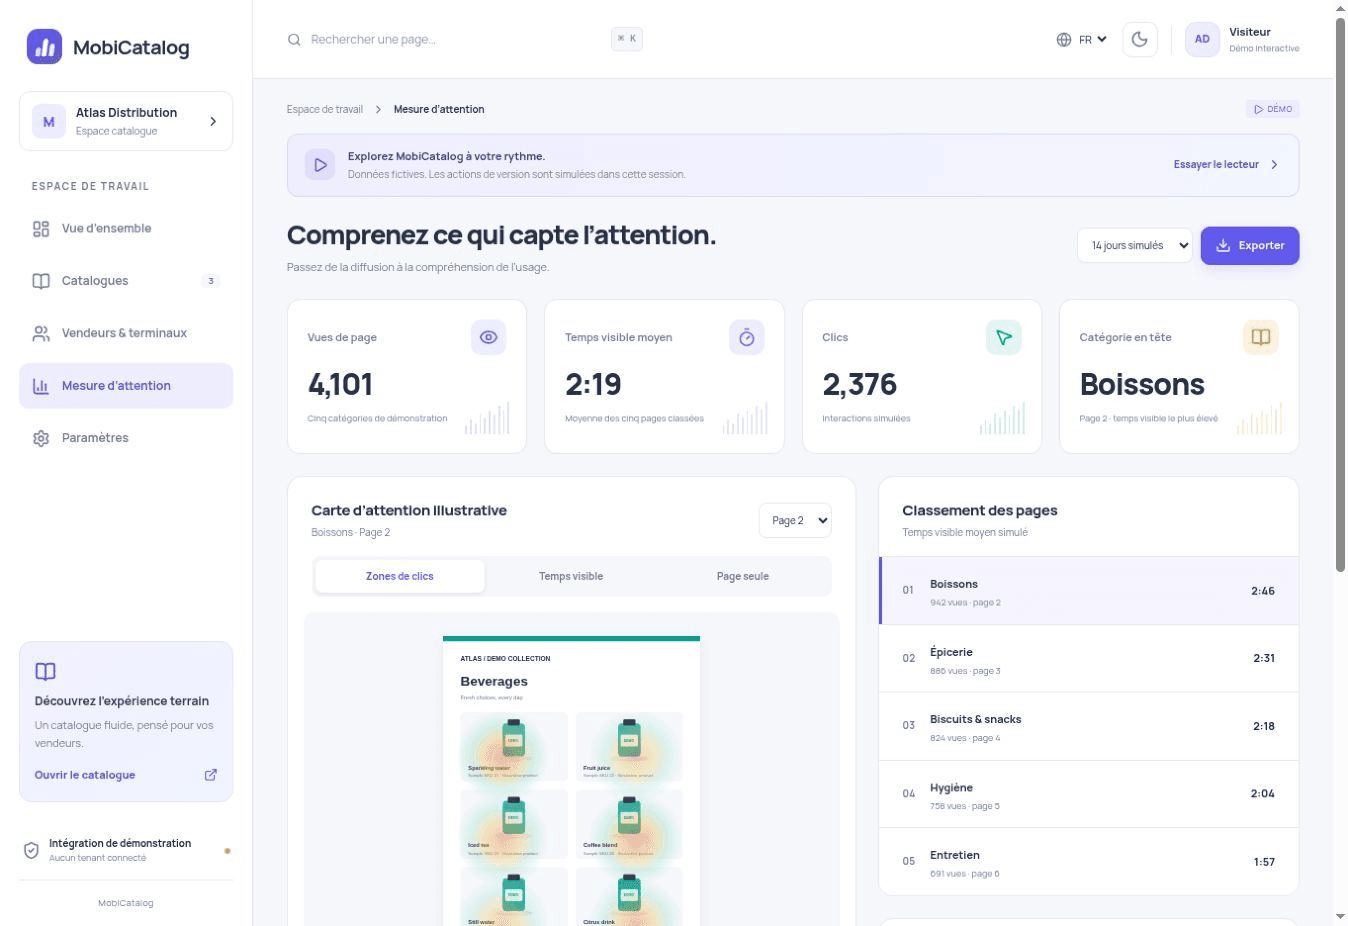
Task: Go to Vendeurs & terminaux
Action: tap(126, 333)
